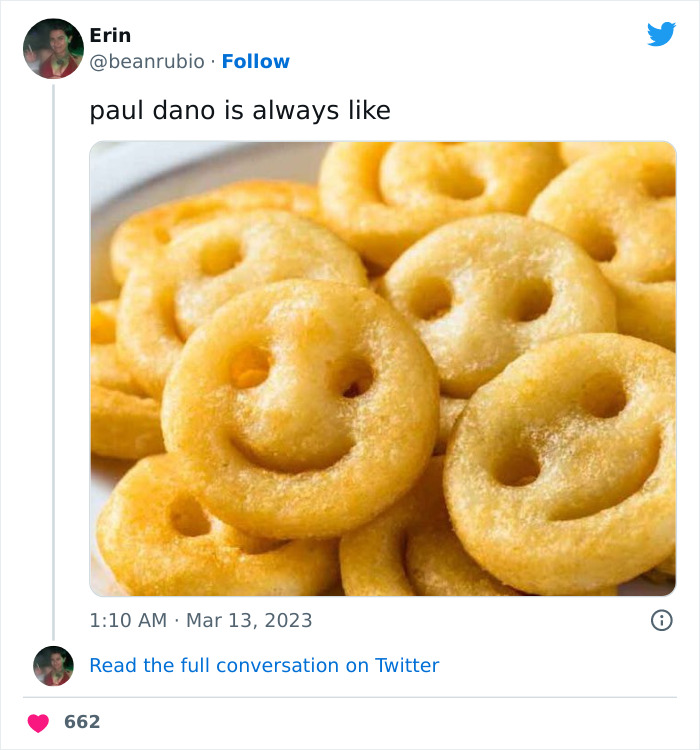Follow the @beanrubio account
This screenshot has width=700, height=750.
coord(255,61)
